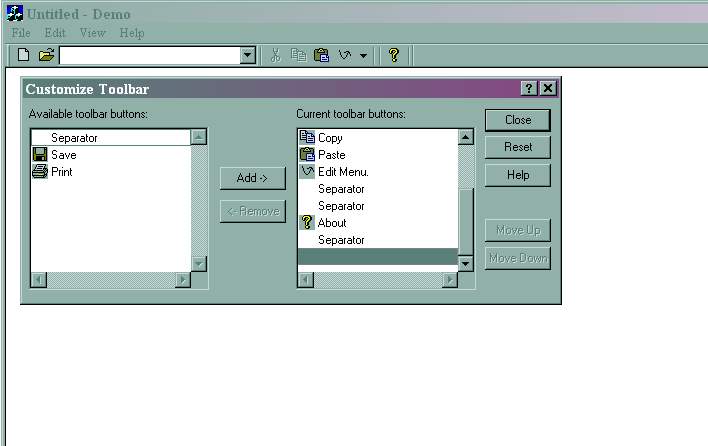Select Copy in current toolbar buttons list
The image size is (708, 446).
(329, 138)
